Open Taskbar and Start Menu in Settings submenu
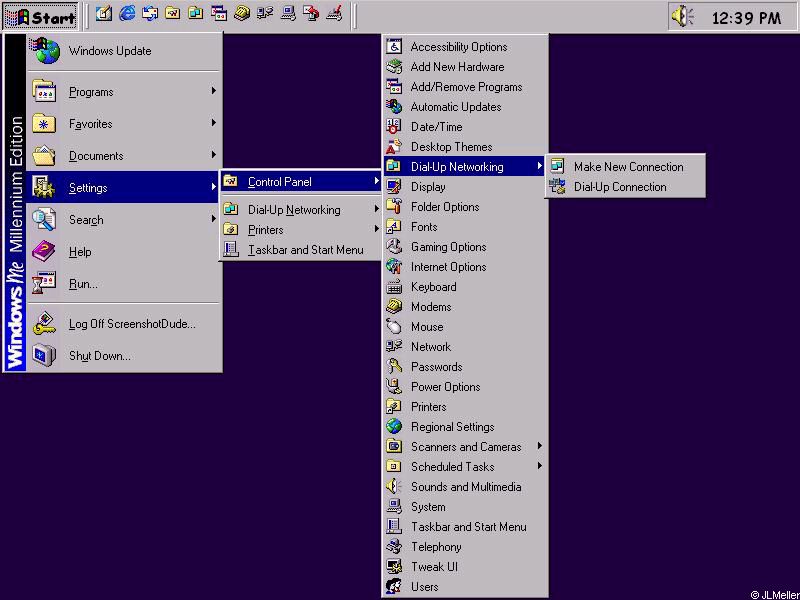Viewport: 800px width, 600px height. (x=302, y=250)
